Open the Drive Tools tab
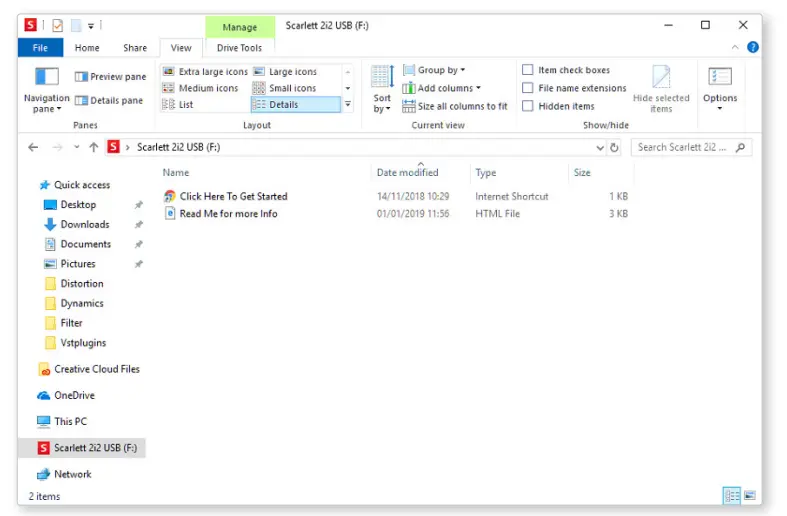Viewport: 787px width, 516px height. [x=239, y=48]
